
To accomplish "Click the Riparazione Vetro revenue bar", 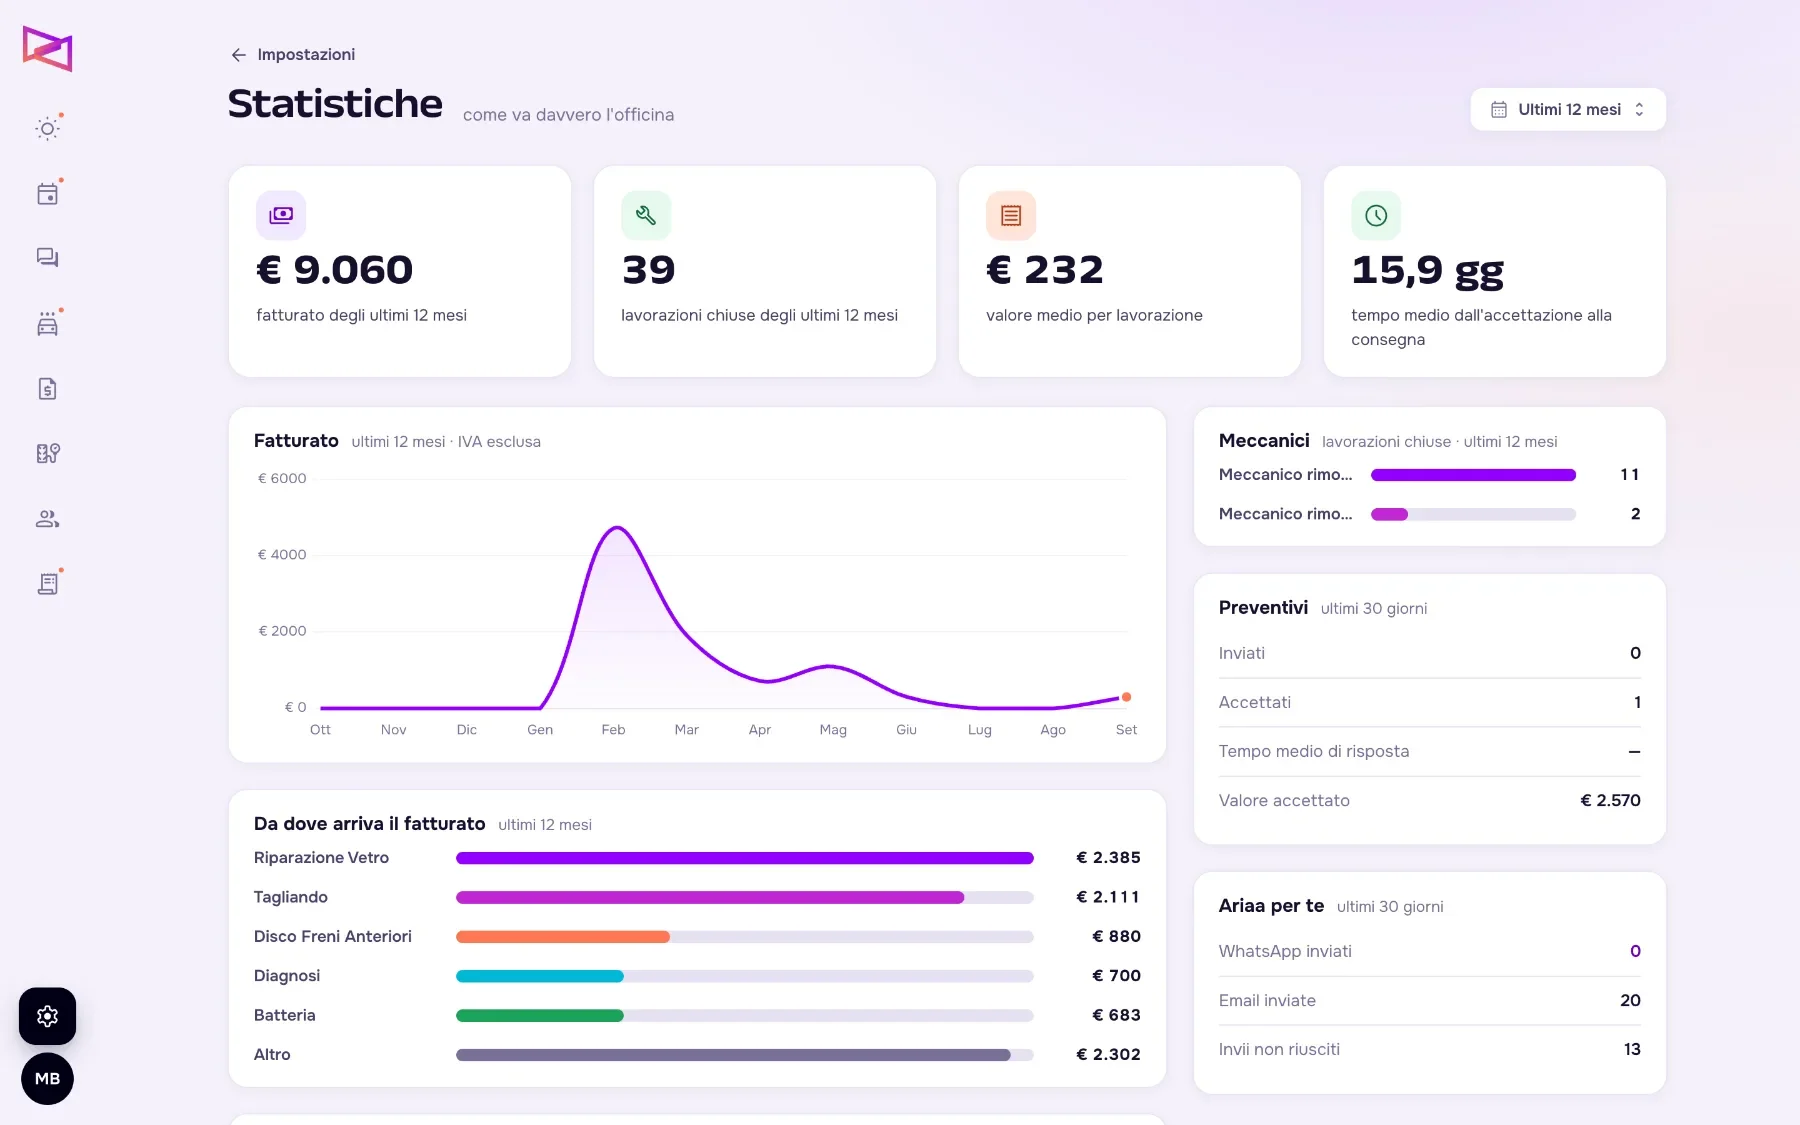I will point(744,858).
